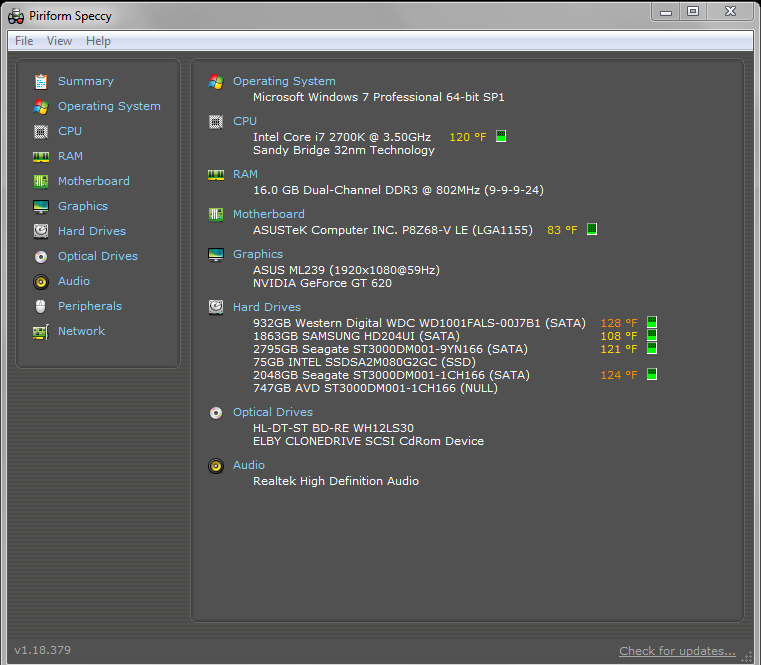Click the Graphics heading link in summary panel
Image resolution: width=761 pixels, height=665 pixels.
click(x=258, y=254)
